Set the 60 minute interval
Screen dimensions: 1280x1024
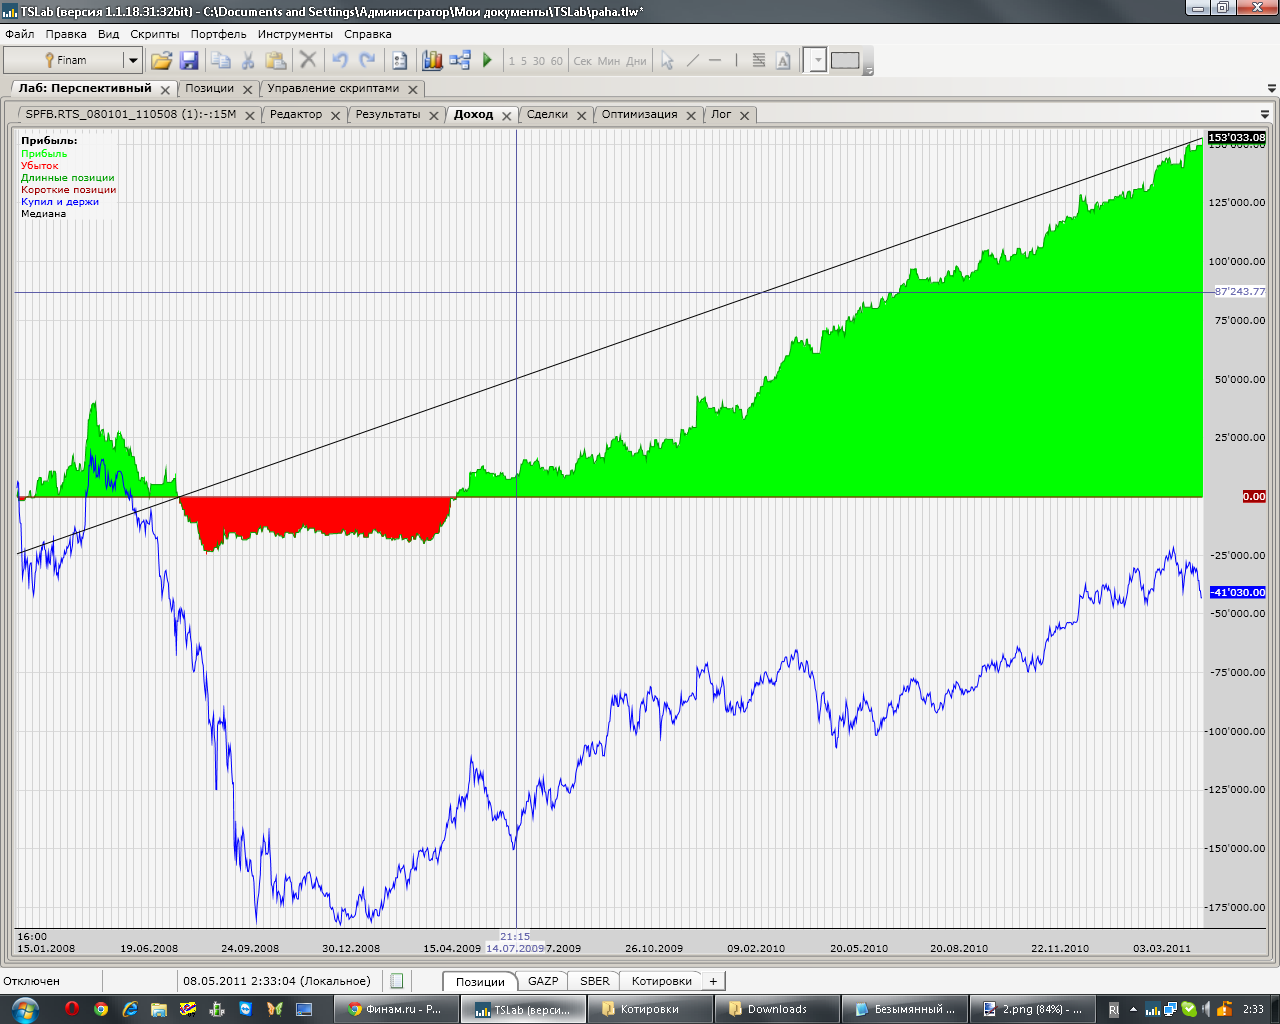pos(557,61)
